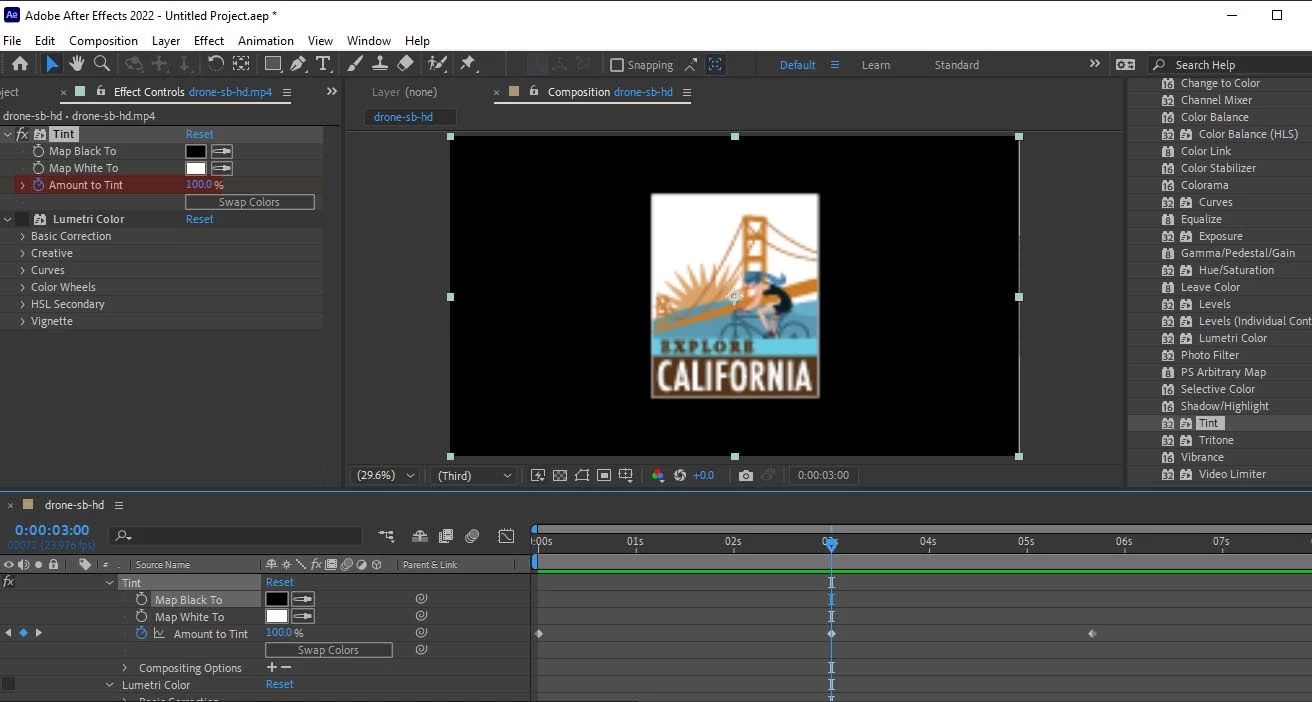Open the Composition menu
1312x702 pixels.
click(x=103, y=41)
